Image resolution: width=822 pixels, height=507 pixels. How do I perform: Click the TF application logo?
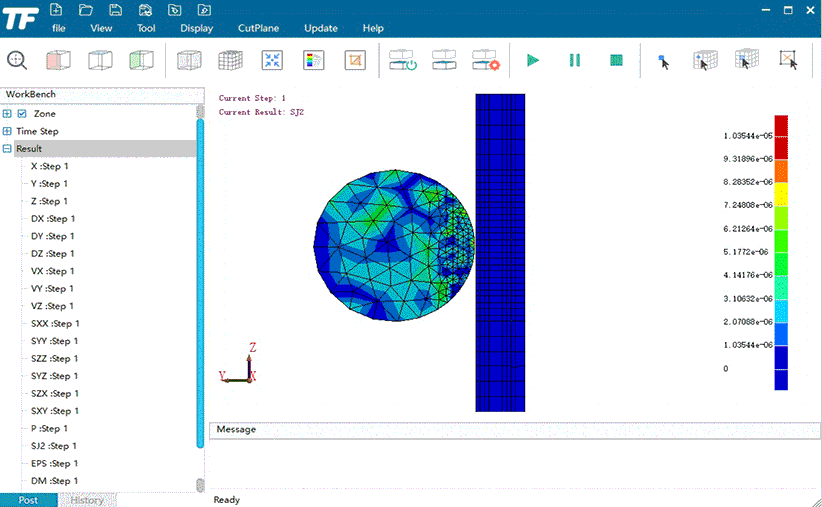click(20, 19)
